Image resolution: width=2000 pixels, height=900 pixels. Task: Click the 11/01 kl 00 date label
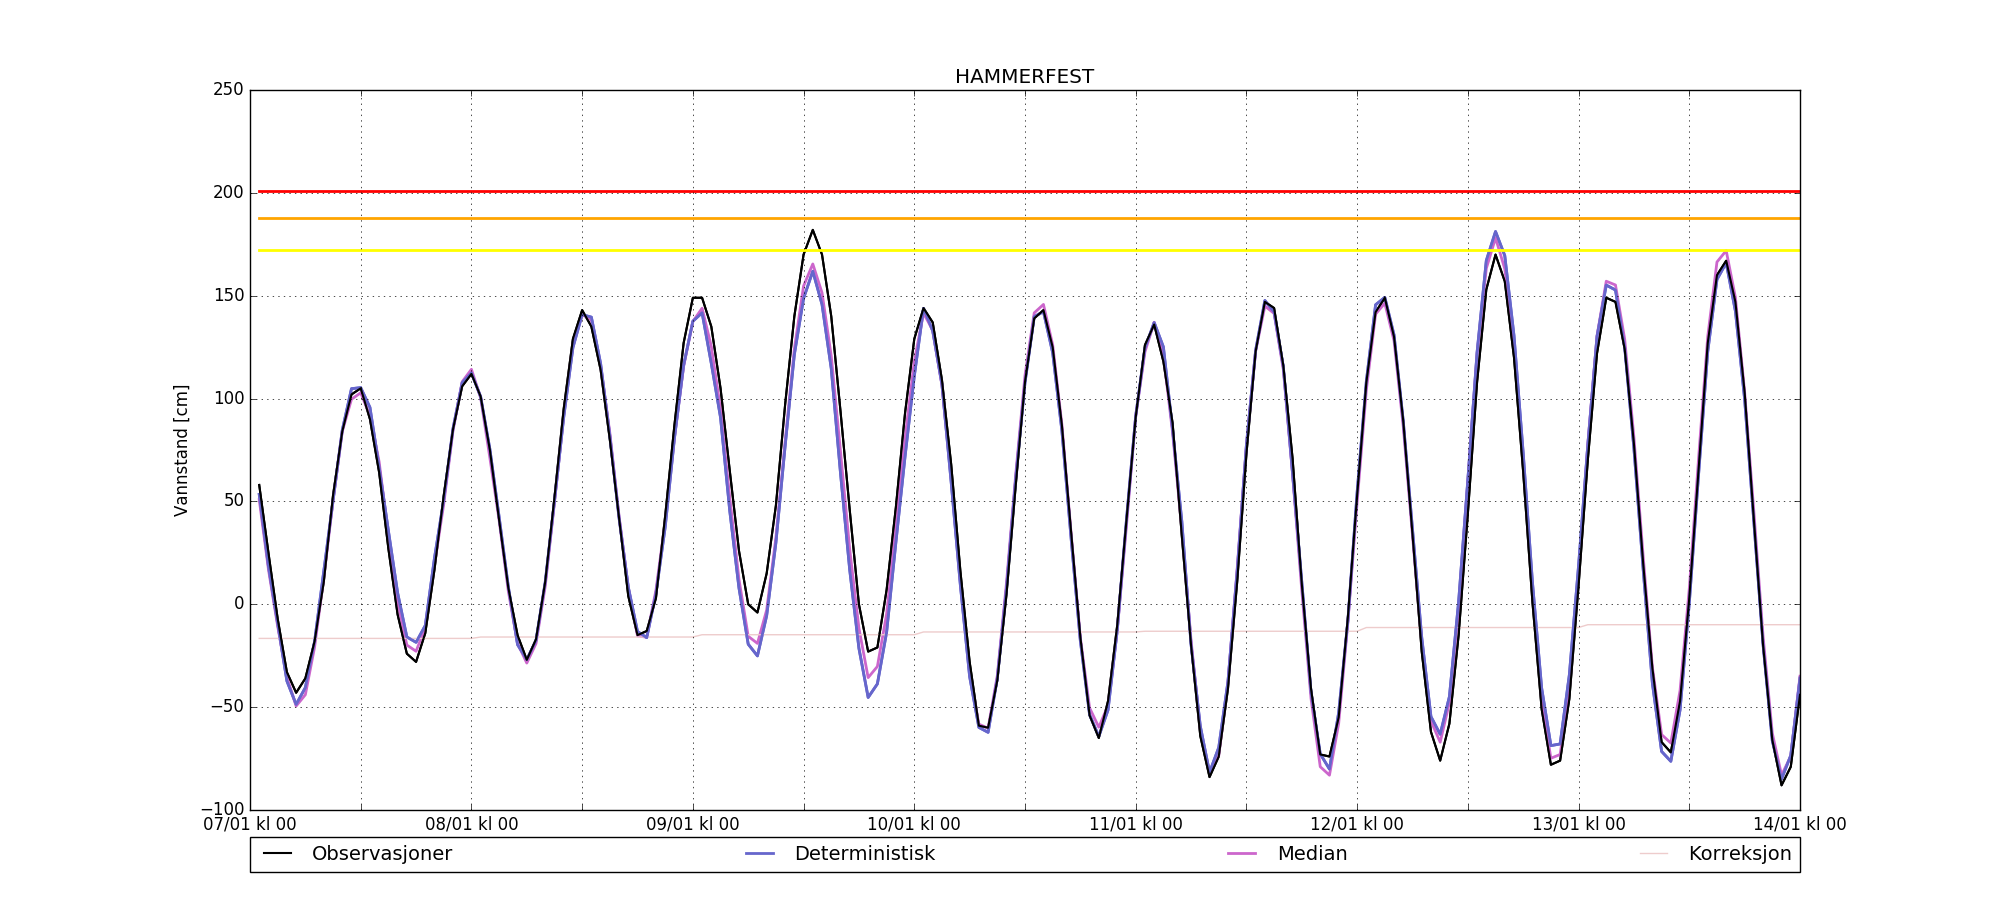[x=1136, y=825]
